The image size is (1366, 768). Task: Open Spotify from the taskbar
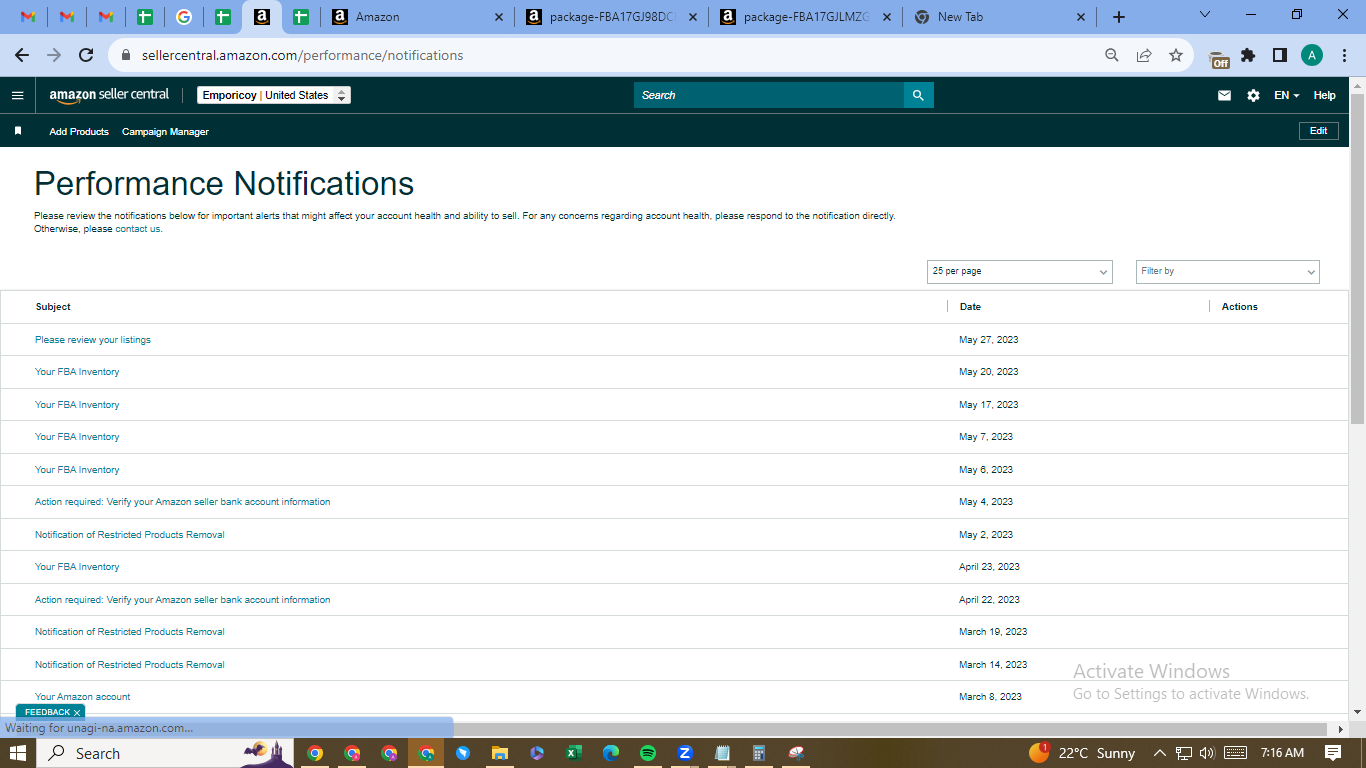click(x=648, y=753)
